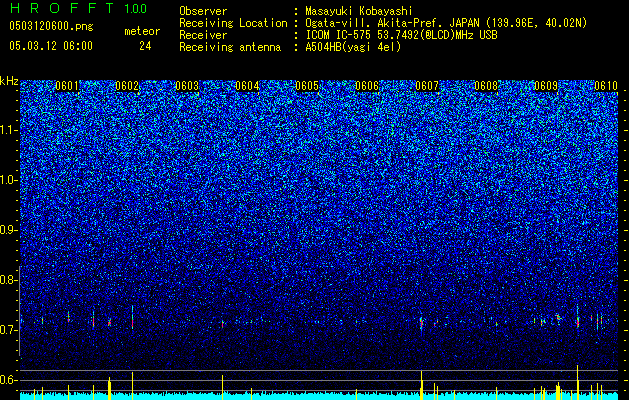Click the 0607 time marker
Image resolution: width=629 pixels, height=400 pixels.
(x=427, y=86)
